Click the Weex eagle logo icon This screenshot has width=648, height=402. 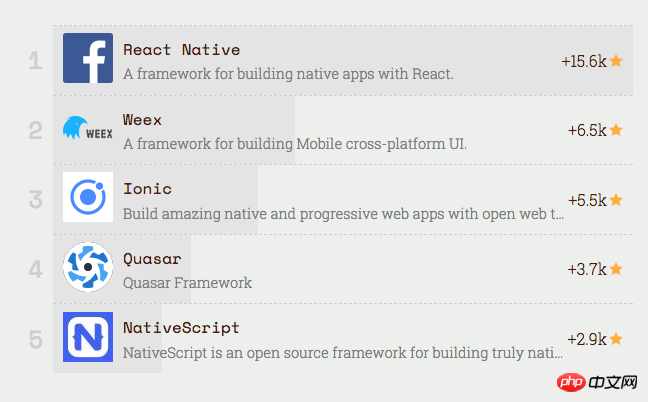coord(88,128)
